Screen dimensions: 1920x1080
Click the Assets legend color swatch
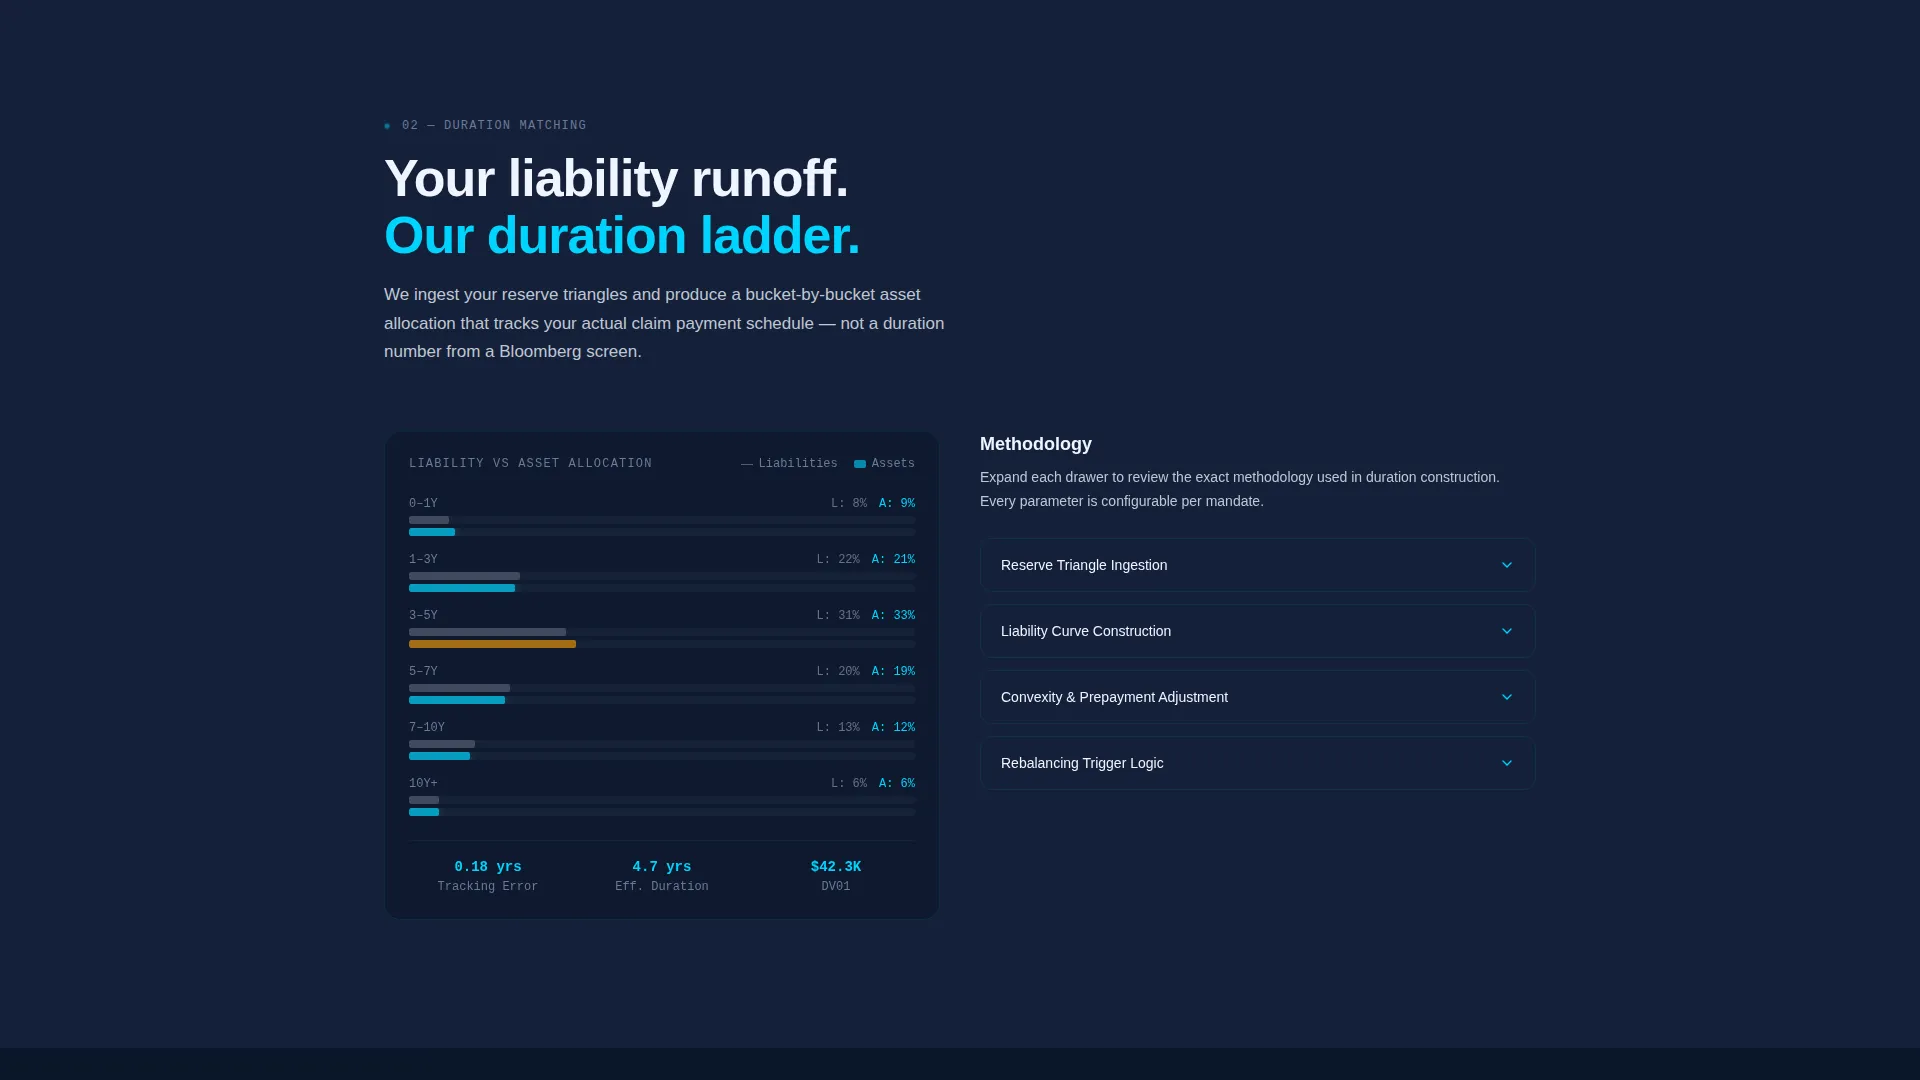[x=860, y=464]
